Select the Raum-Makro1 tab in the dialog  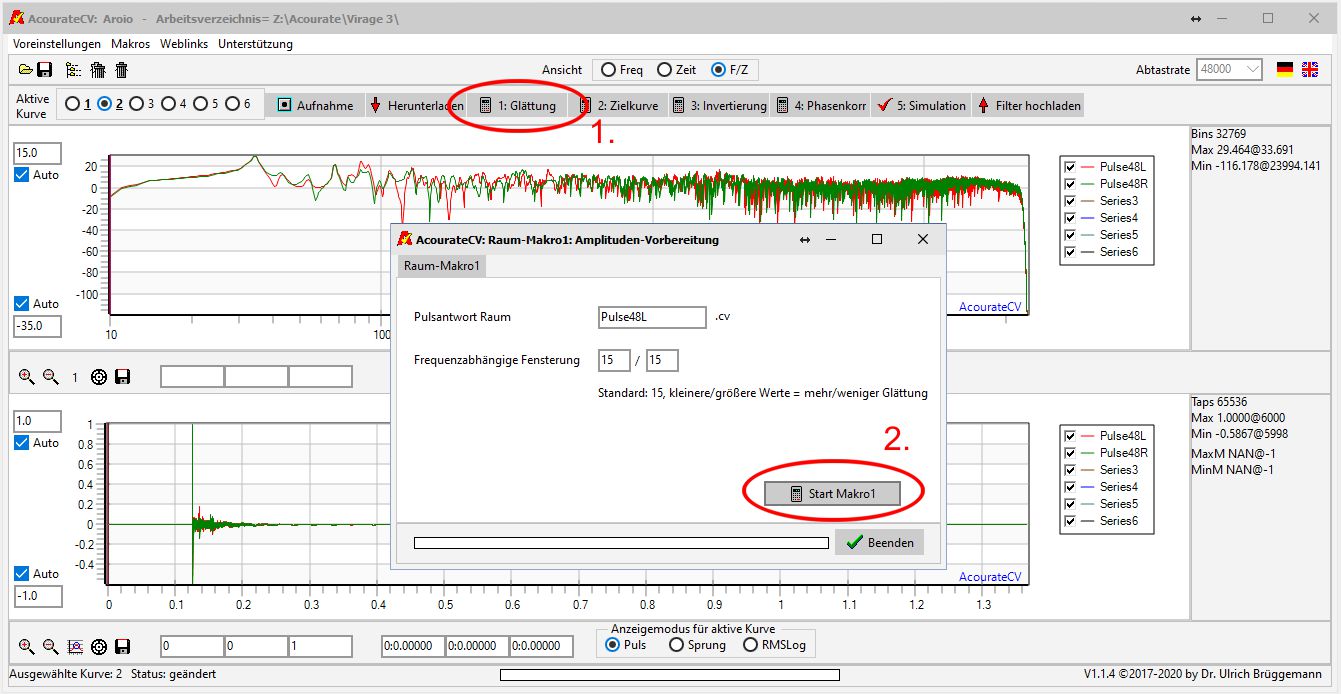coord(442,266)
